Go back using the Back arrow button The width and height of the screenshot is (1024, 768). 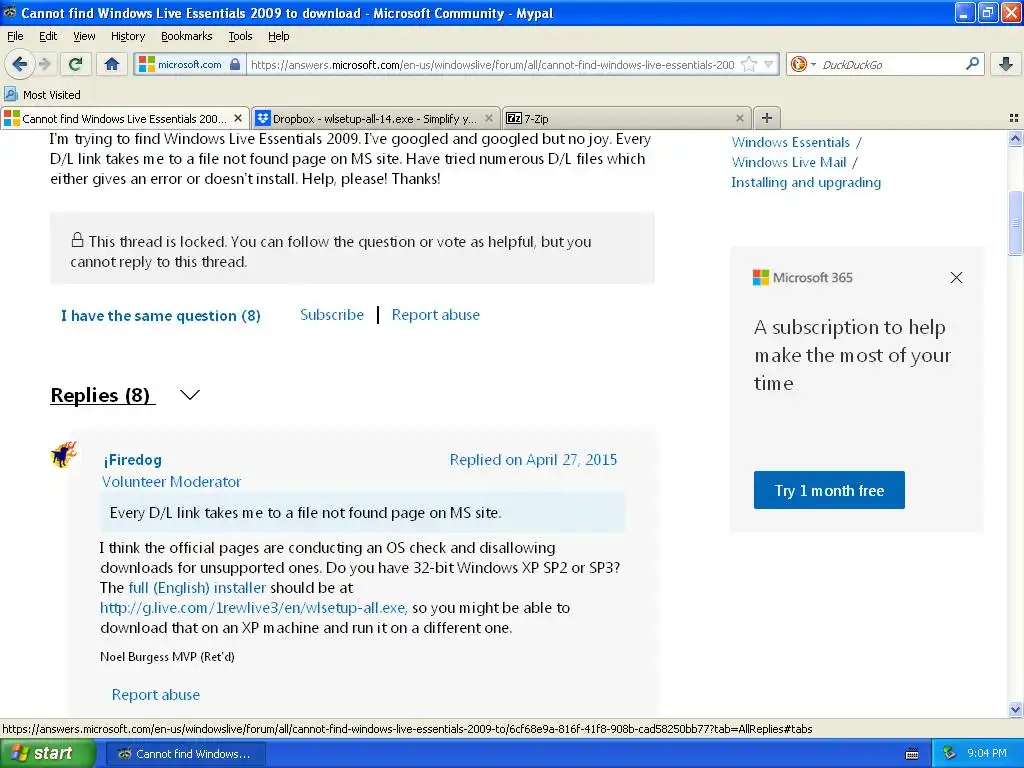[x=20, y=64]
